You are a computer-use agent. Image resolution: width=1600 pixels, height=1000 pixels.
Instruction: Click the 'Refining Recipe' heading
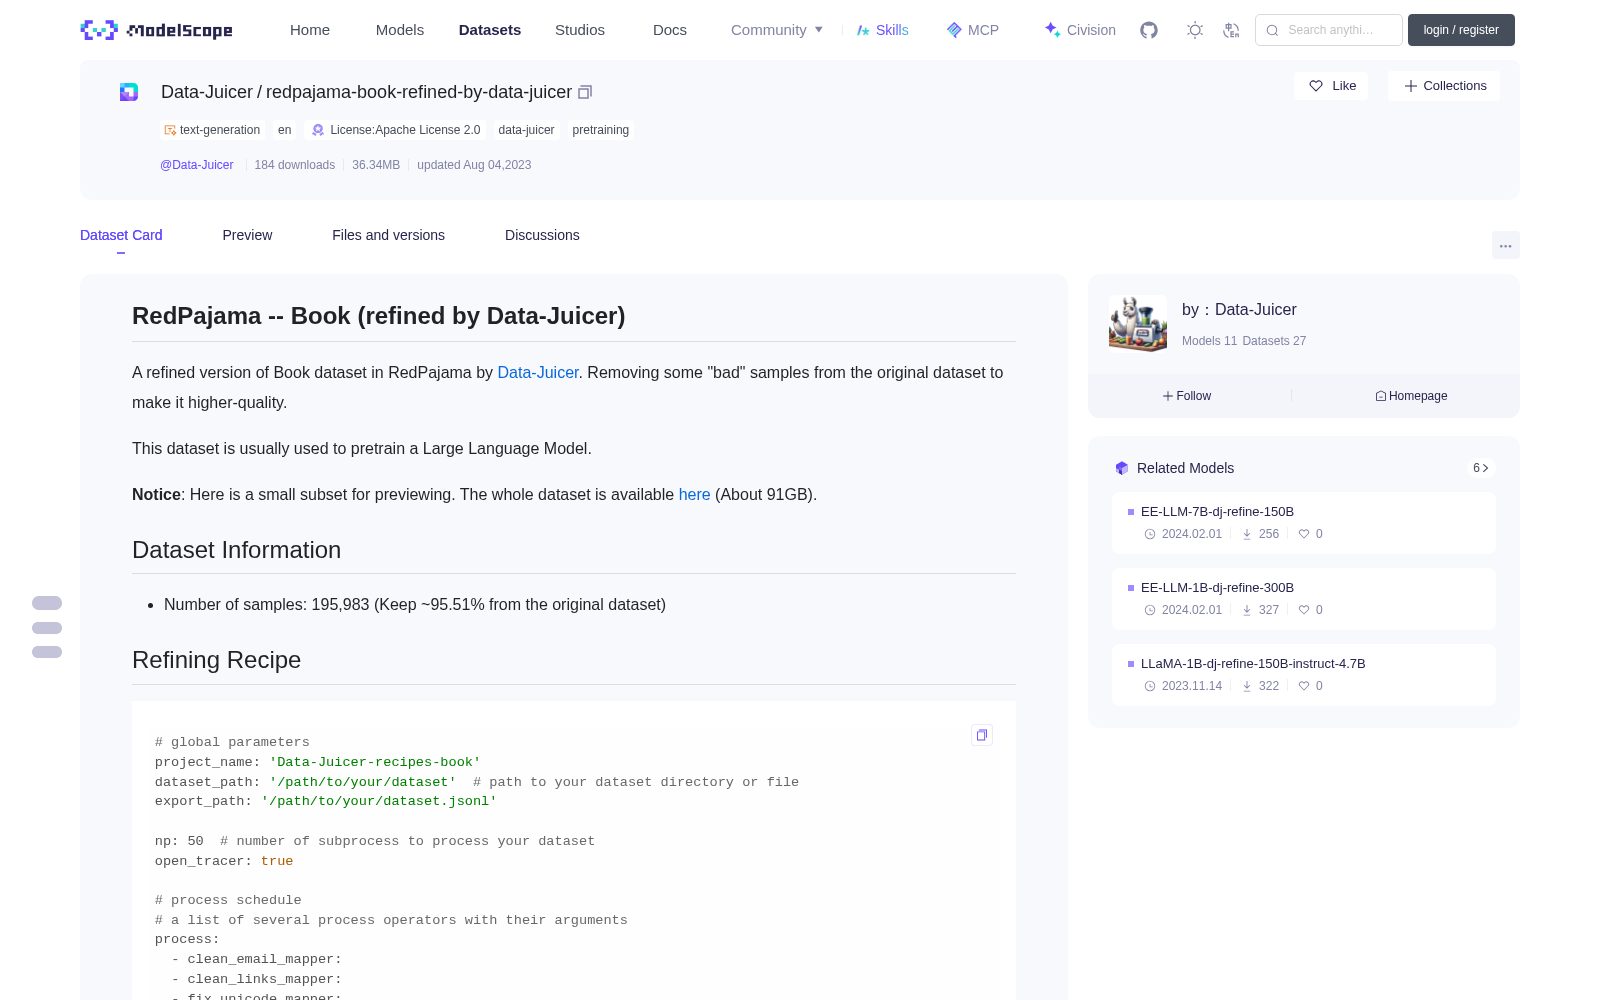click(217, 660)
